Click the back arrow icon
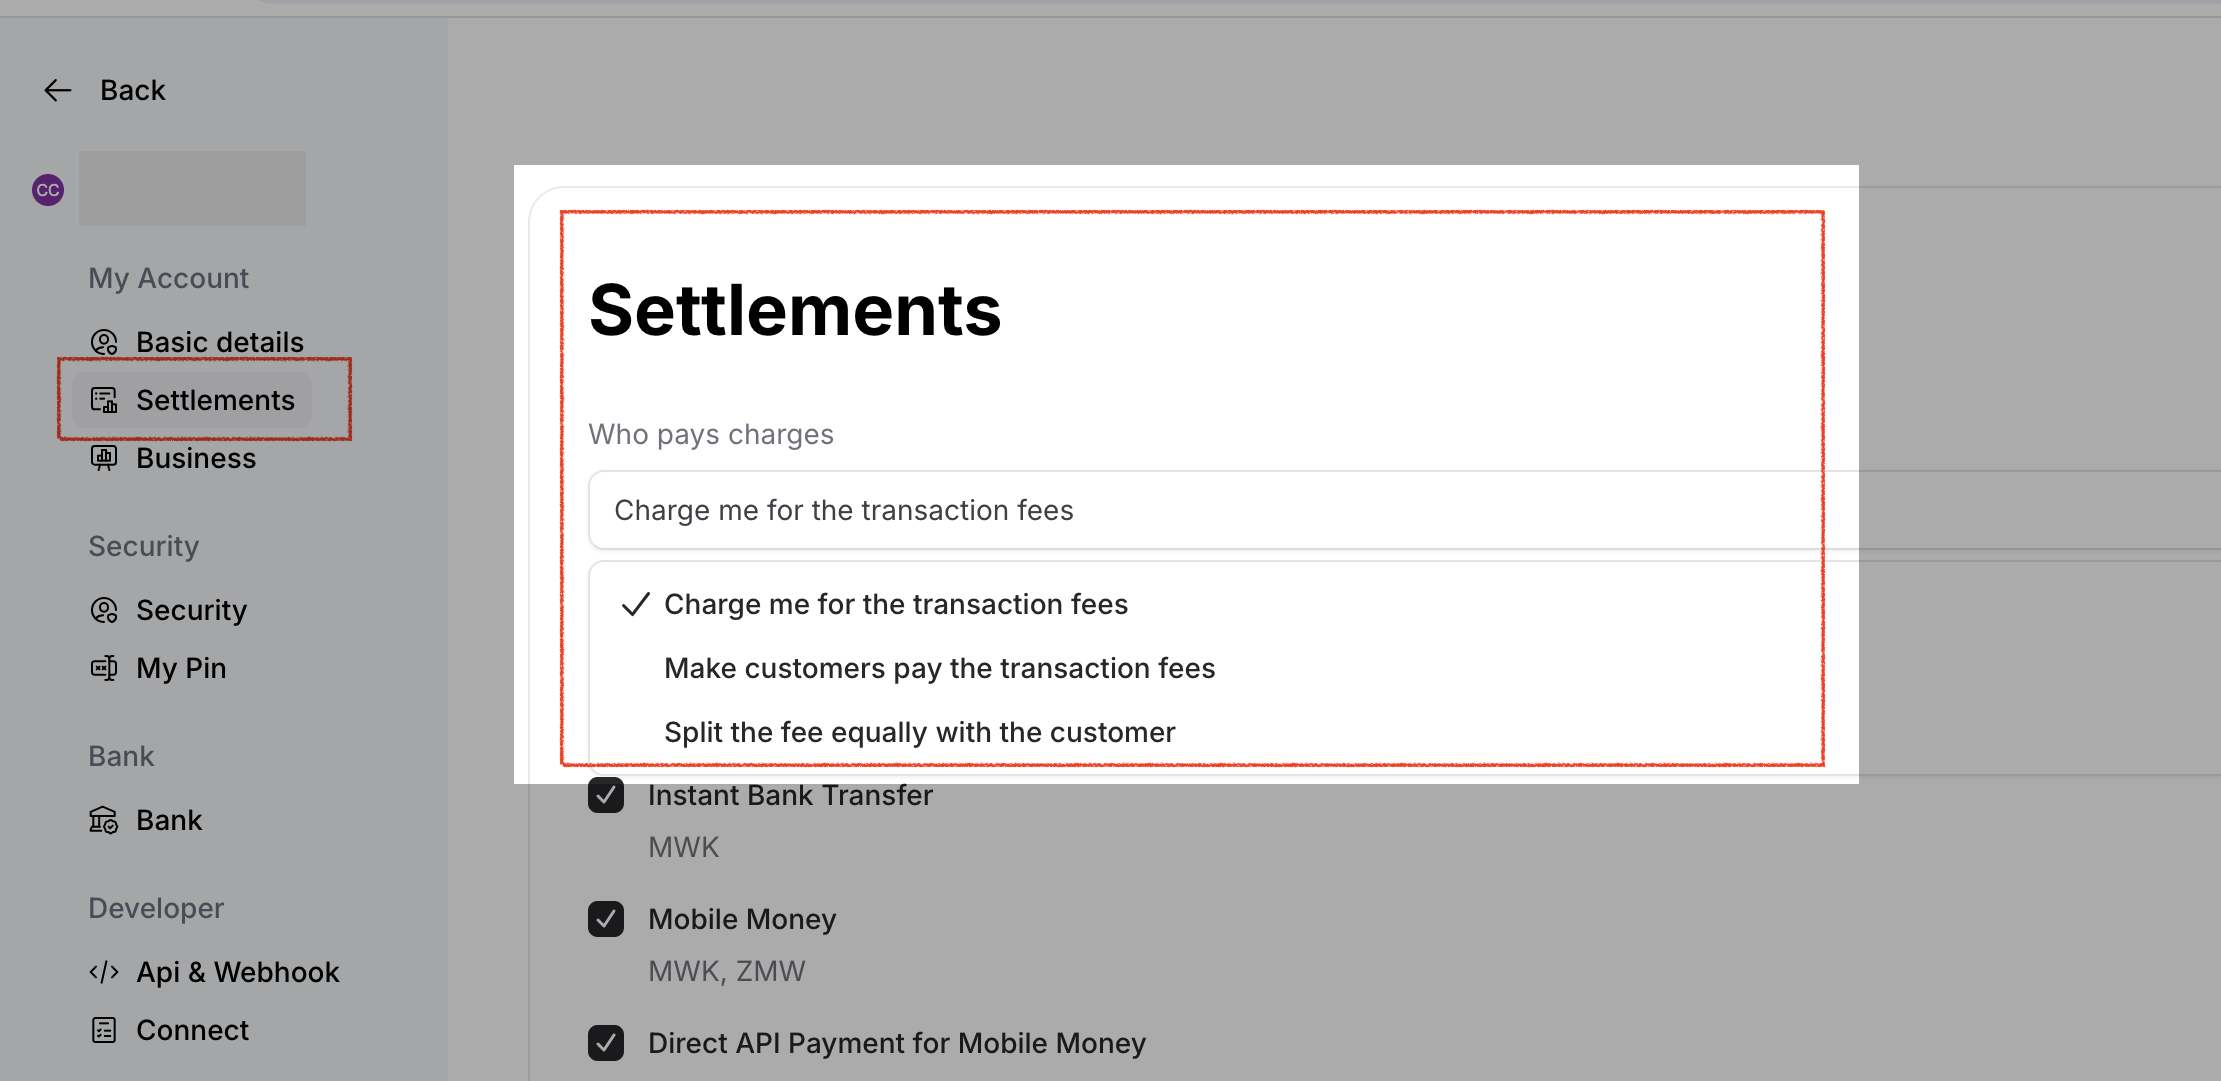Image resolution: width=2221 pixels, height=1081 pixels. point(58,91)
